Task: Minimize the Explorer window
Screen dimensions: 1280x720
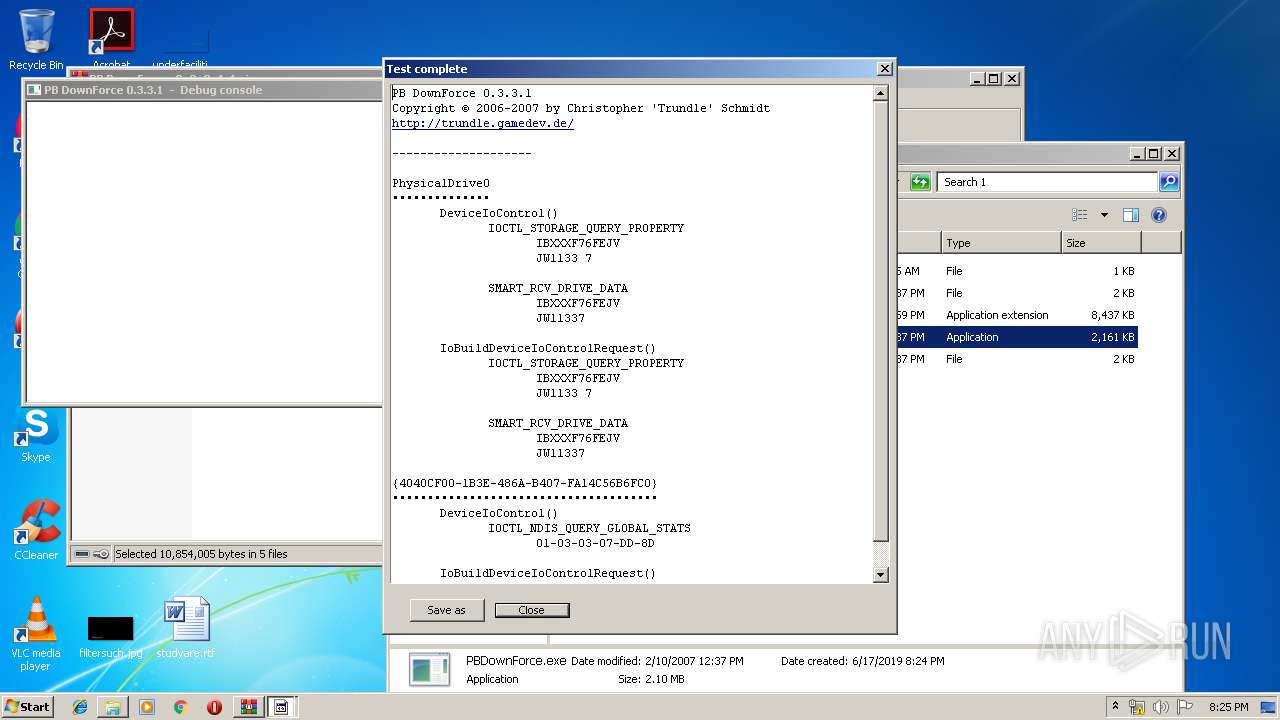Action: tap(1138, 154)
